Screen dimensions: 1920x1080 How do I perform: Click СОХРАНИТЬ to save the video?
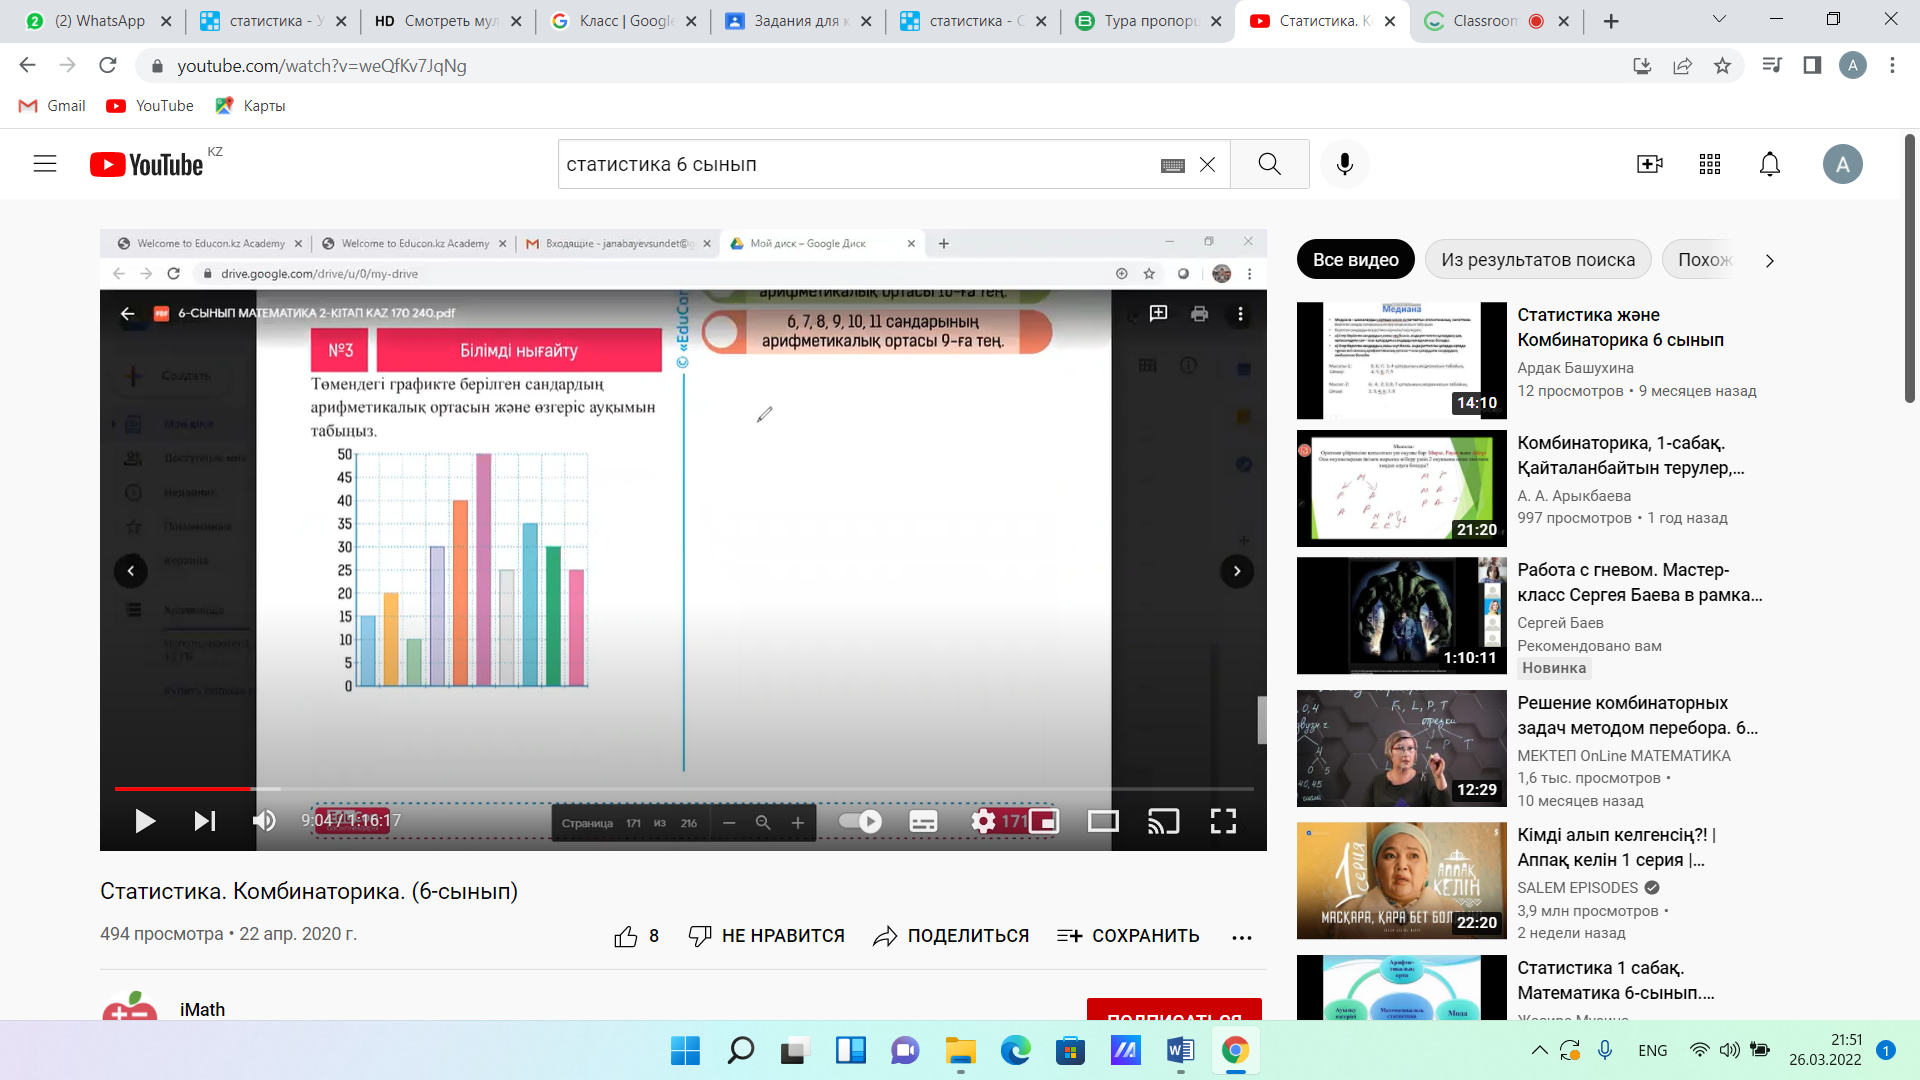click(x=1128, y=936)
